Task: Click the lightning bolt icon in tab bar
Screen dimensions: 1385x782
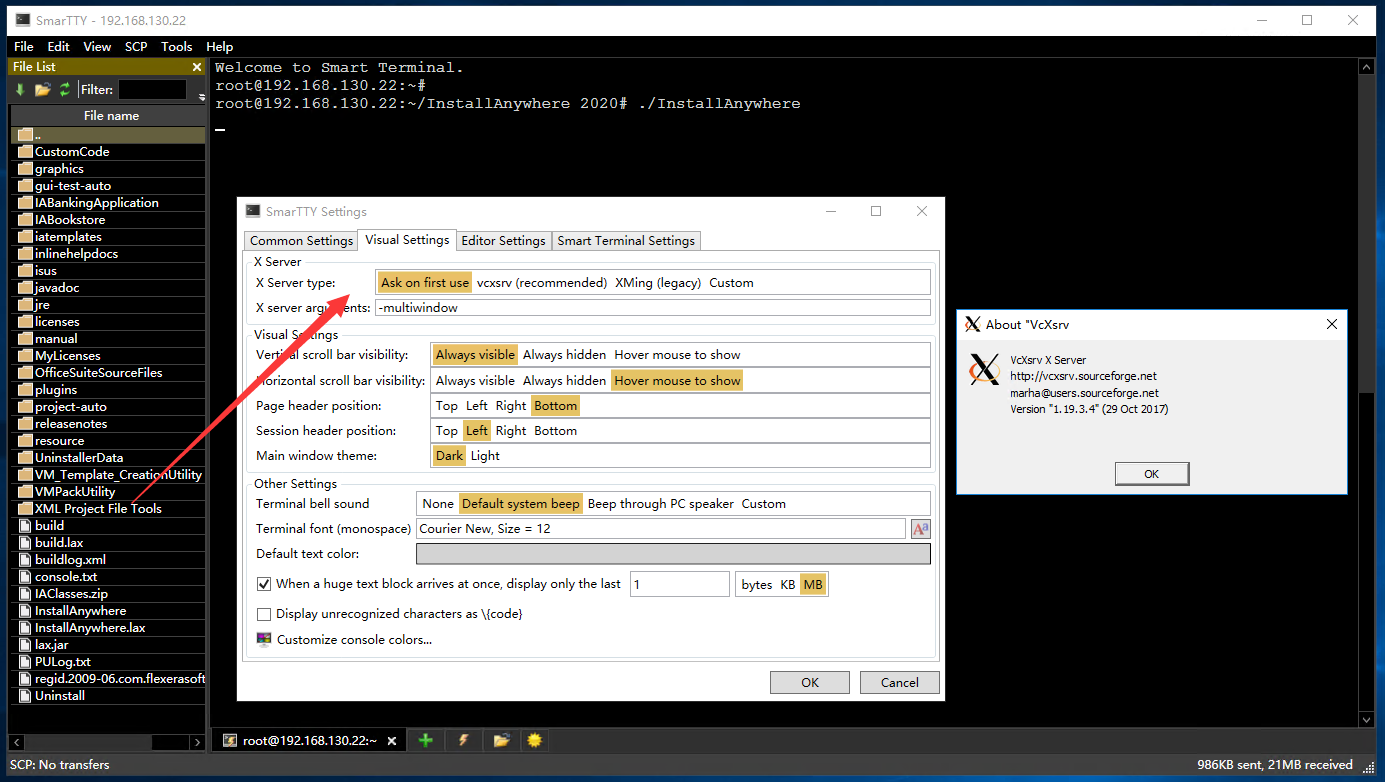Action: (463, 741)
